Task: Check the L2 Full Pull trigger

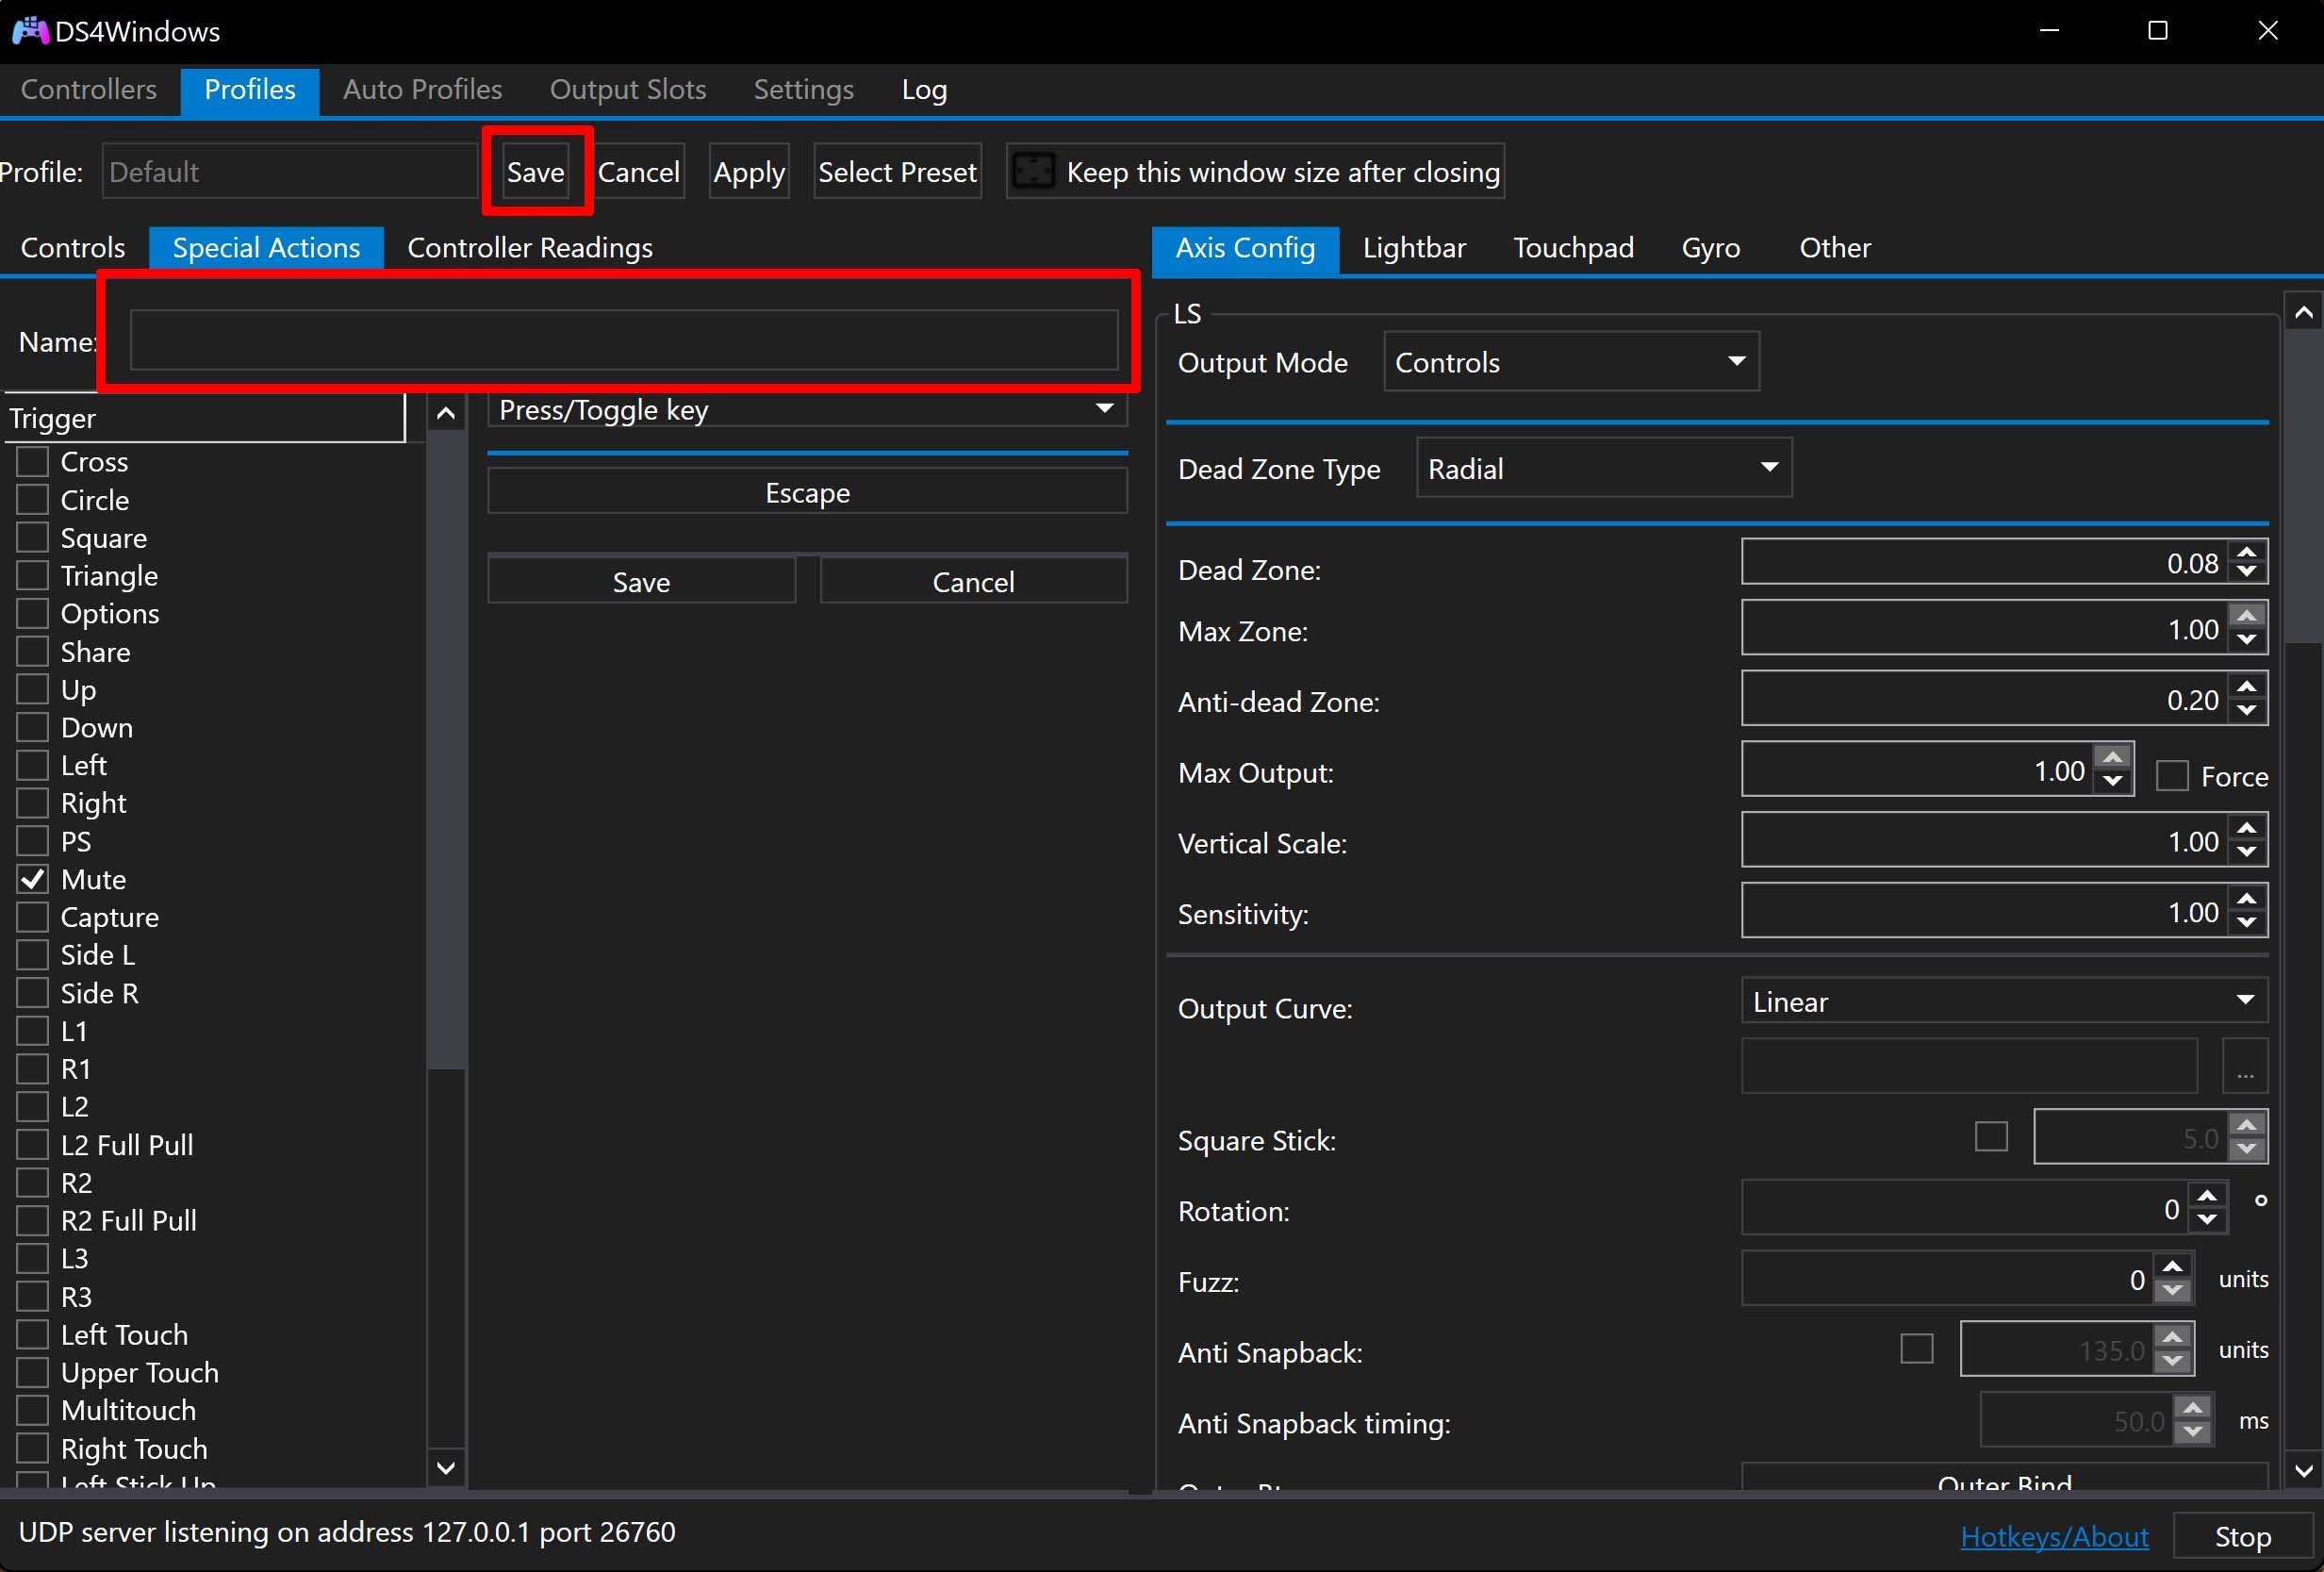Action: tap(33, 1144)
